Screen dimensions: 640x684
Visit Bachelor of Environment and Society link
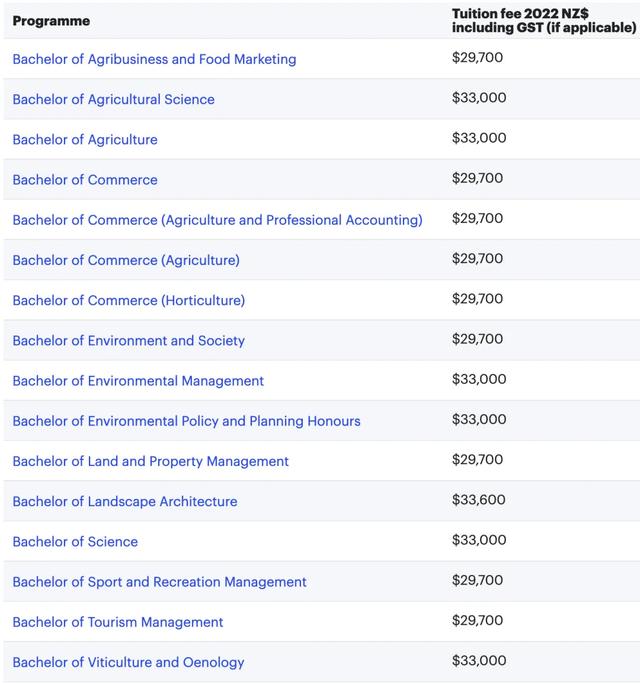click(128, 340)
